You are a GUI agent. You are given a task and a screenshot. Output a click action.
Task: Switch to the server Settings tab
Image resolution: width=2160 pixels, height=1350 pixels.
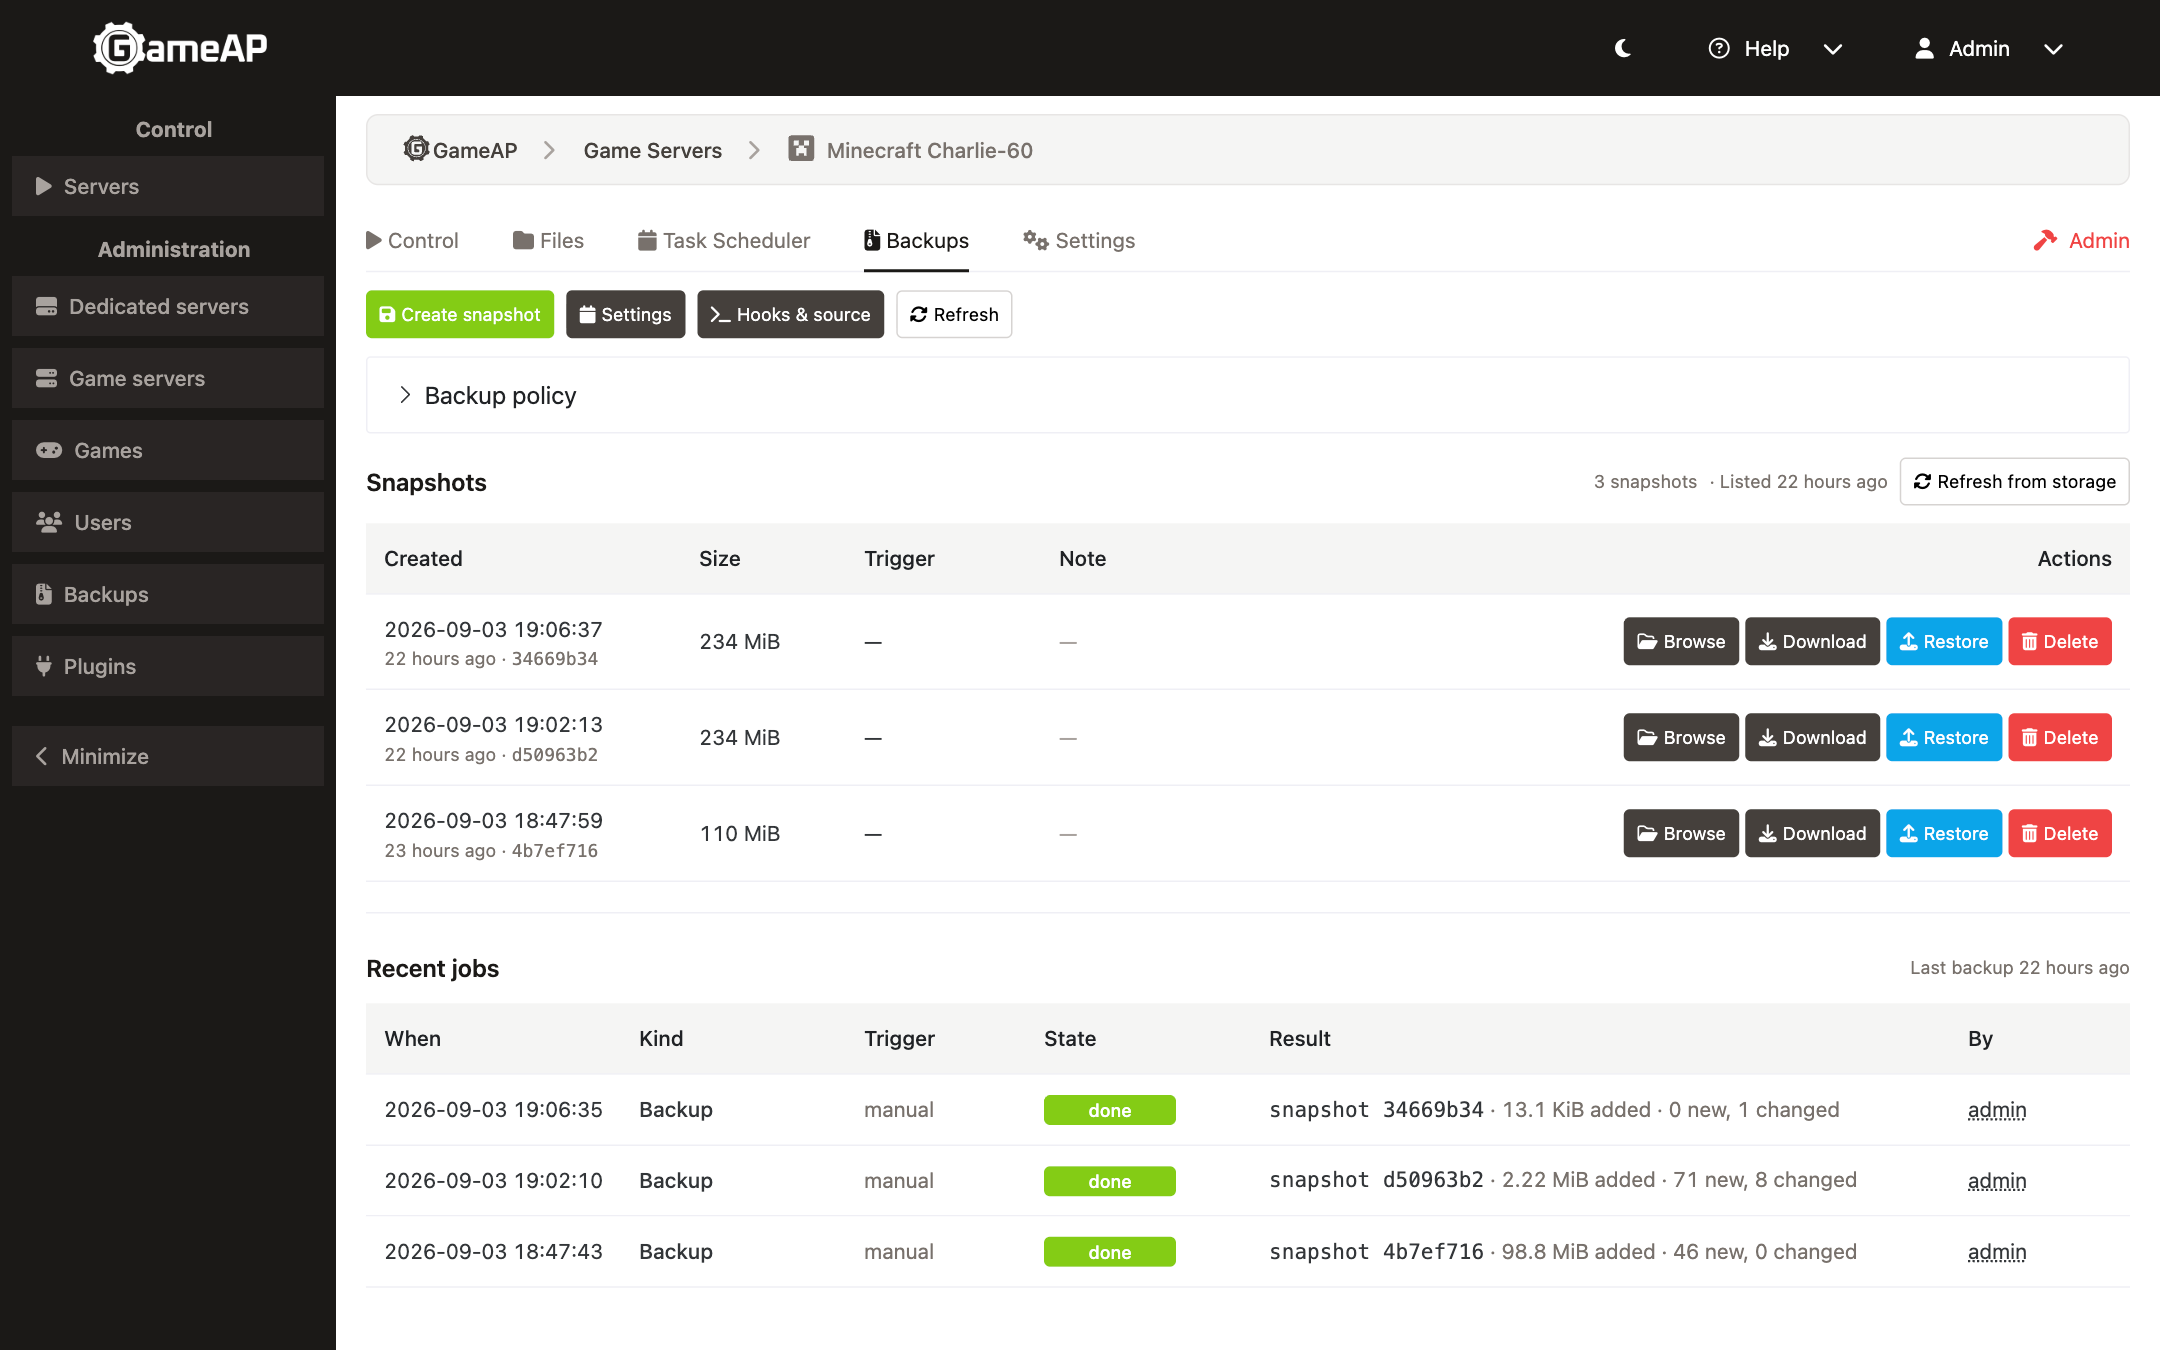click(x=1079, y=240)
